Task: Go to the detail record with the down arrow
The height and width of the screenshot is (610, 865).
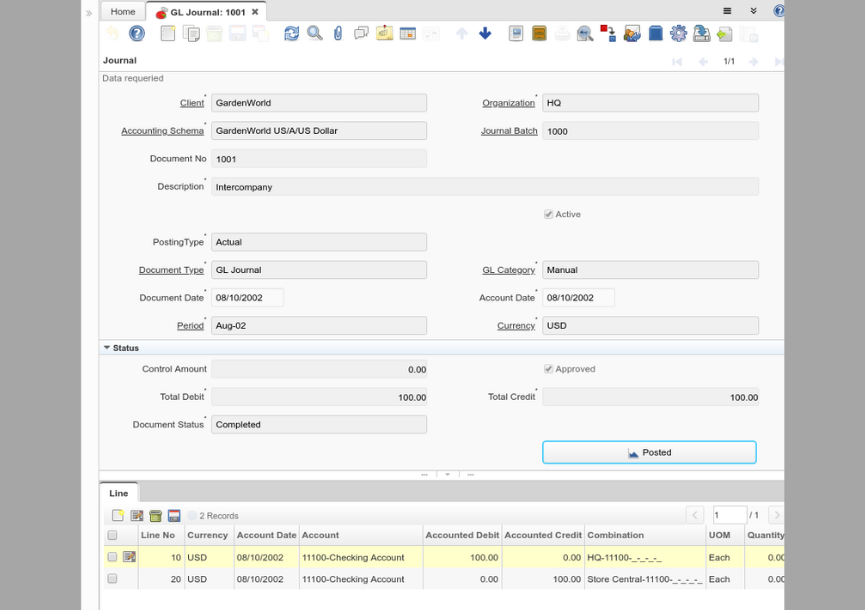Action: click(485, 34)
